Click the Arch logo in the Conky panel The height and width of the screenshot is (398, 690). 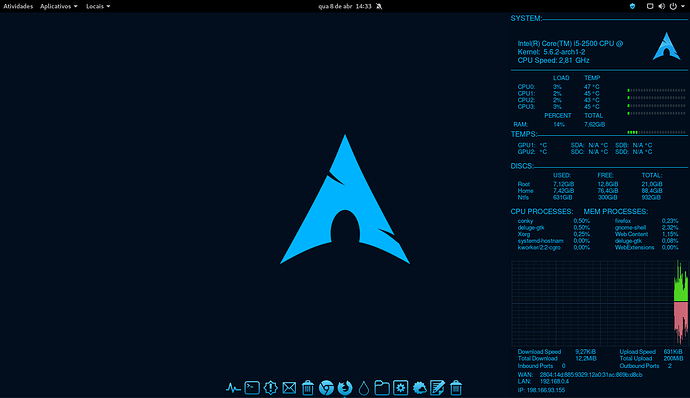click(666, 46)
